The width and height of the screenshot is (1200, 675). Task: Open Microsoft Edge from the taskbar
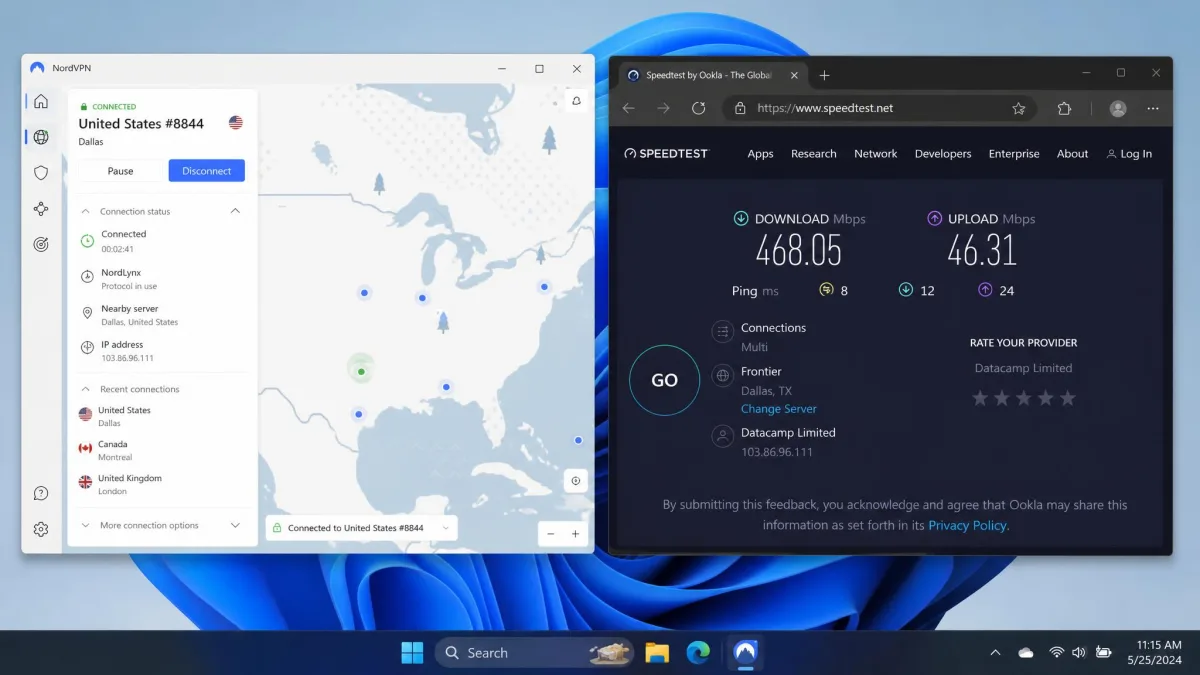click(698, 653)
